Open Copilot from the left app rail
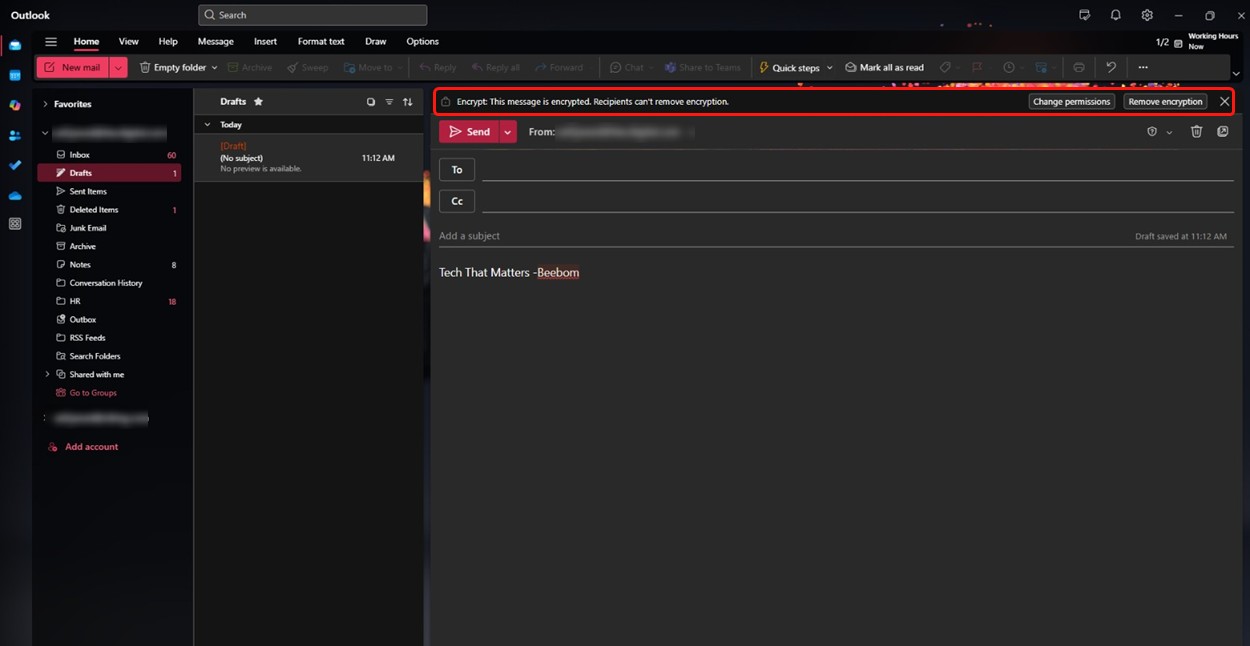Viewport: 1250px width, 646px height. 15,105
